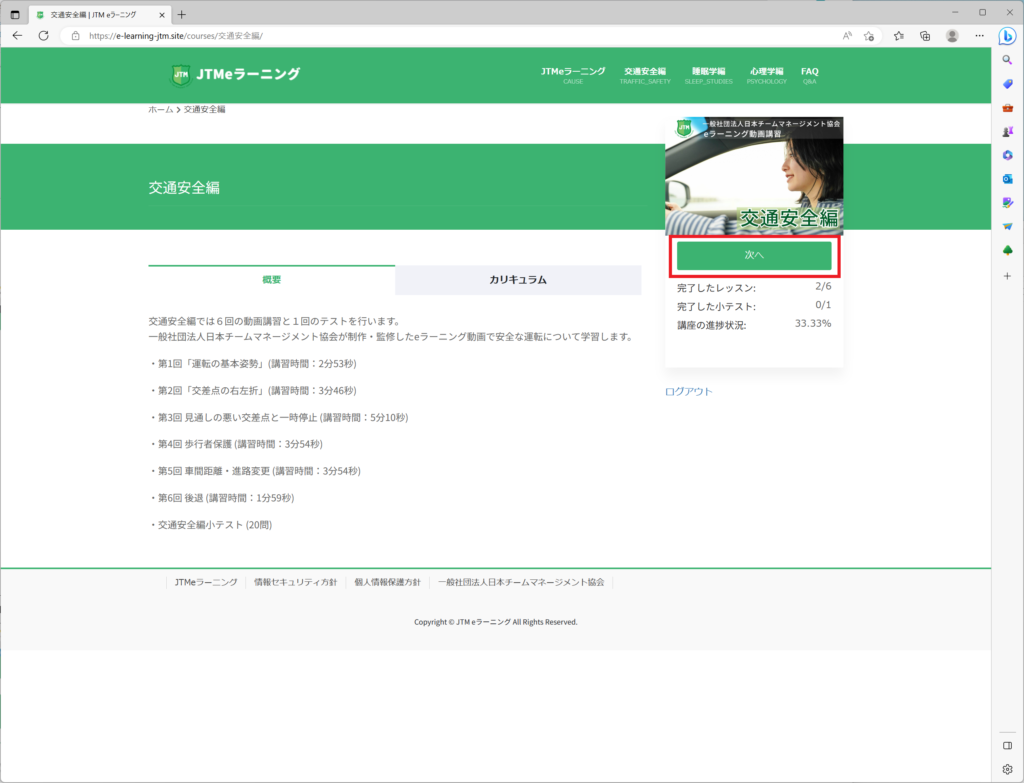Open the sidebar search magnifier icon
Screen dimensions: 1024x783
pyautogui.click(x=1007, y=60)
